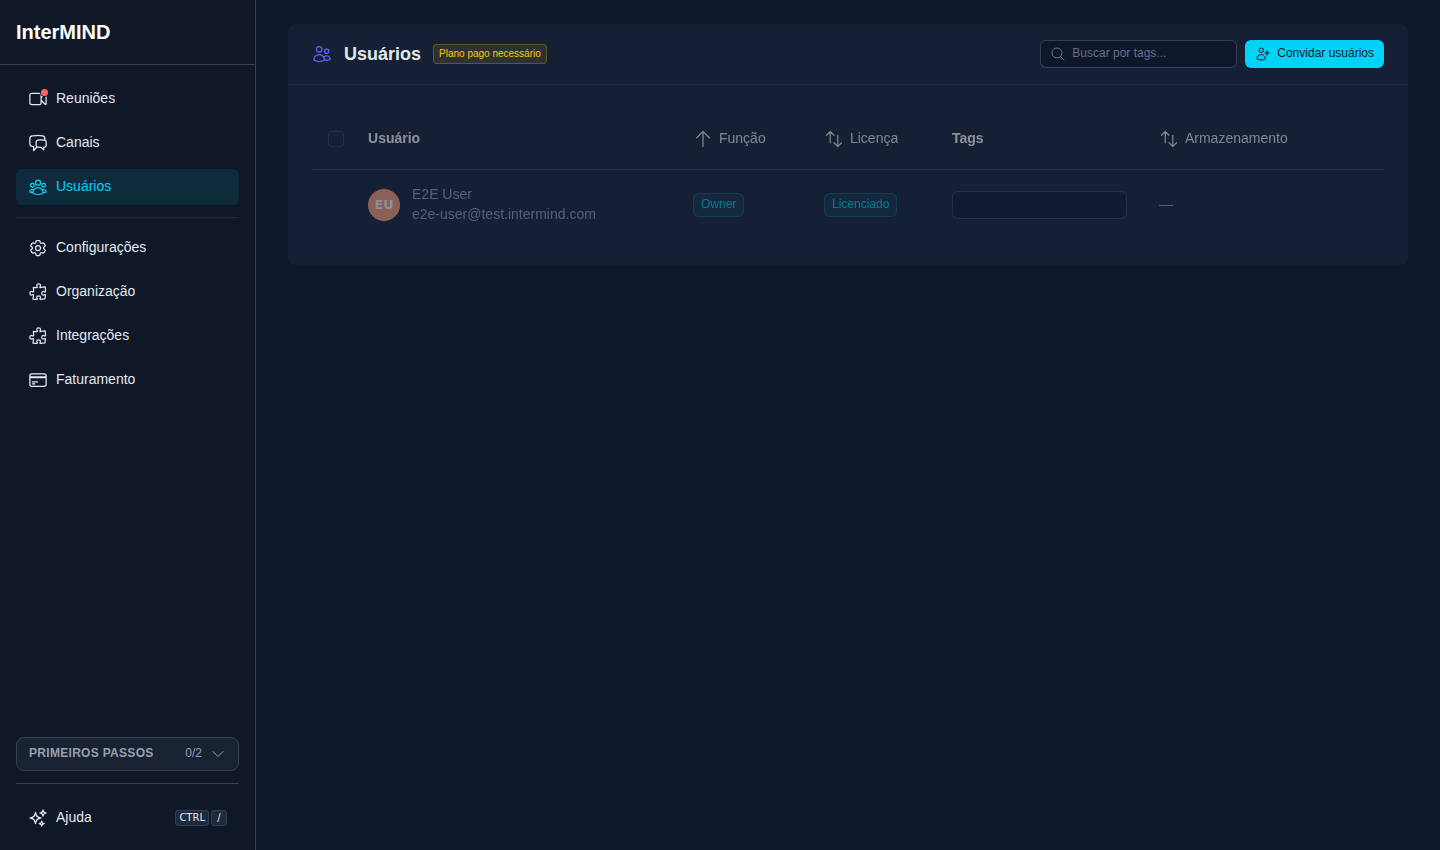This screenshot has height=850, width=1440.
Task: Open Faturamento billing page
Action: [x=127, y=380]
